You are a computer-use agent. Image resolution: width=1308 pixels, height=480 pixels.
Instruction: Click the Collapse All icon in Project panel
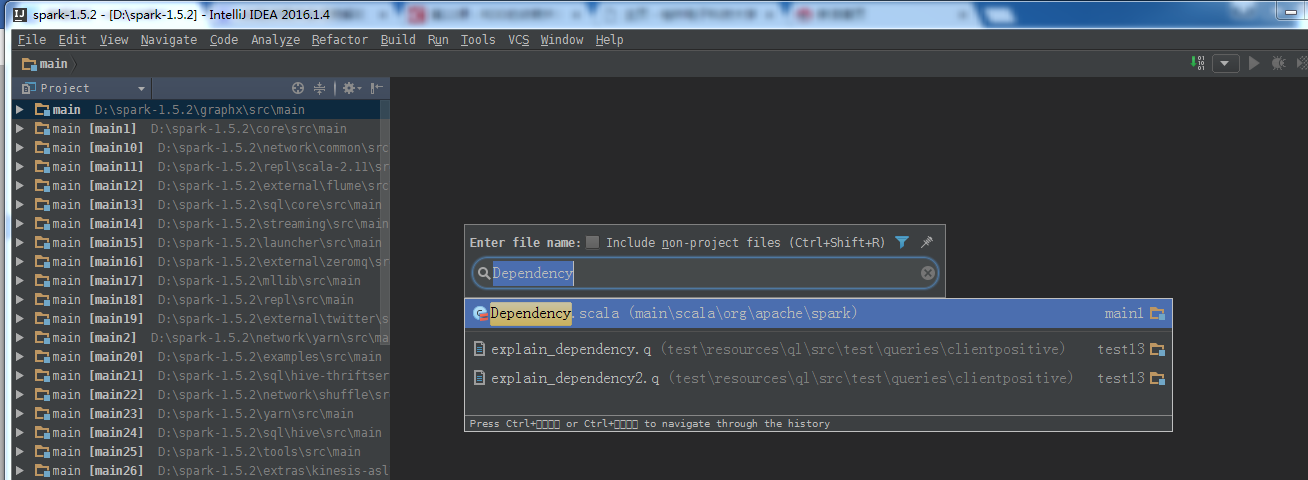320,88
